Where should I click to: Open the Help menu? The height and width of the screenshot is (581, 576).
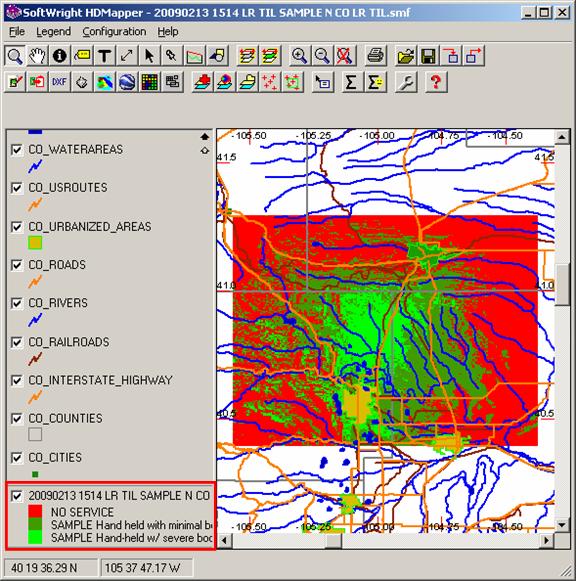click(x=168, y=32)
